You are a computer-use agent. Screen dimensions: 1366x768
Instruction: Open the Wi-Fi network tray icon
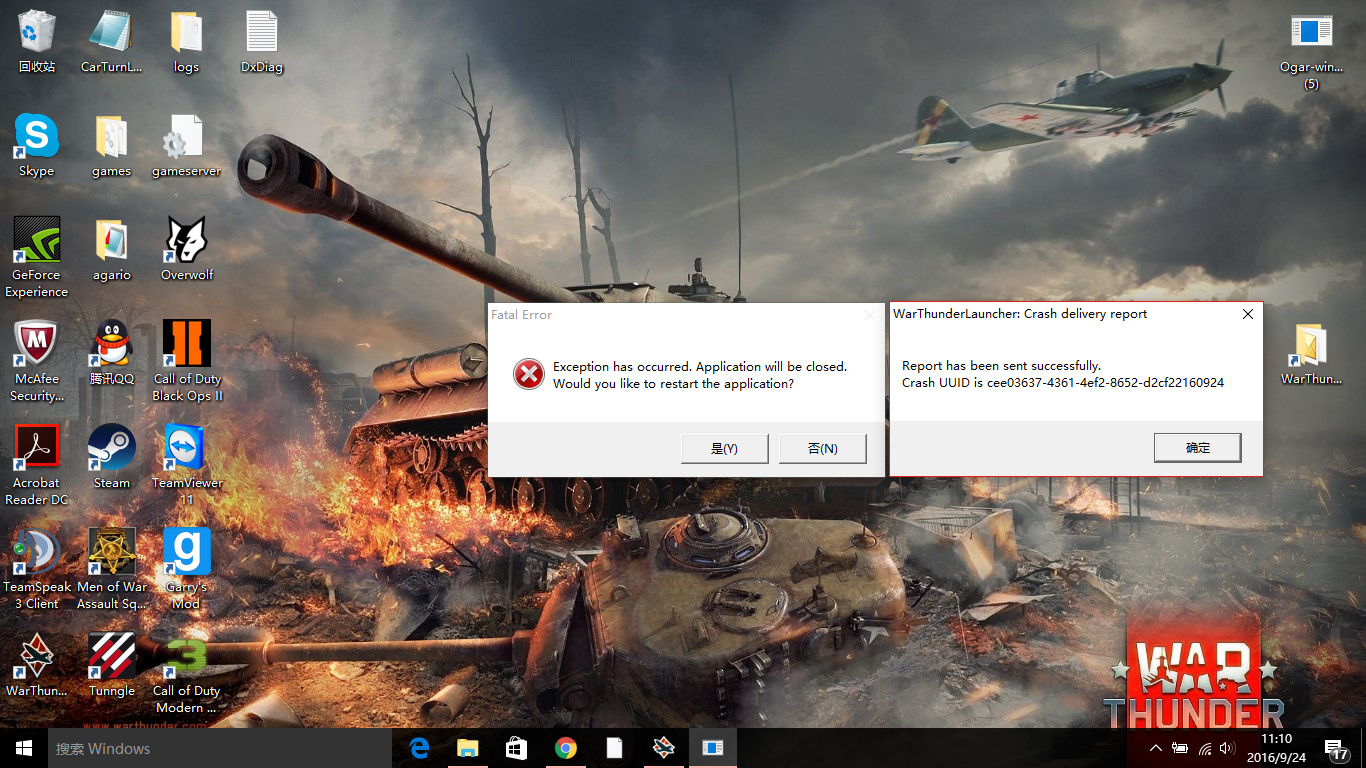(1205, 748)
